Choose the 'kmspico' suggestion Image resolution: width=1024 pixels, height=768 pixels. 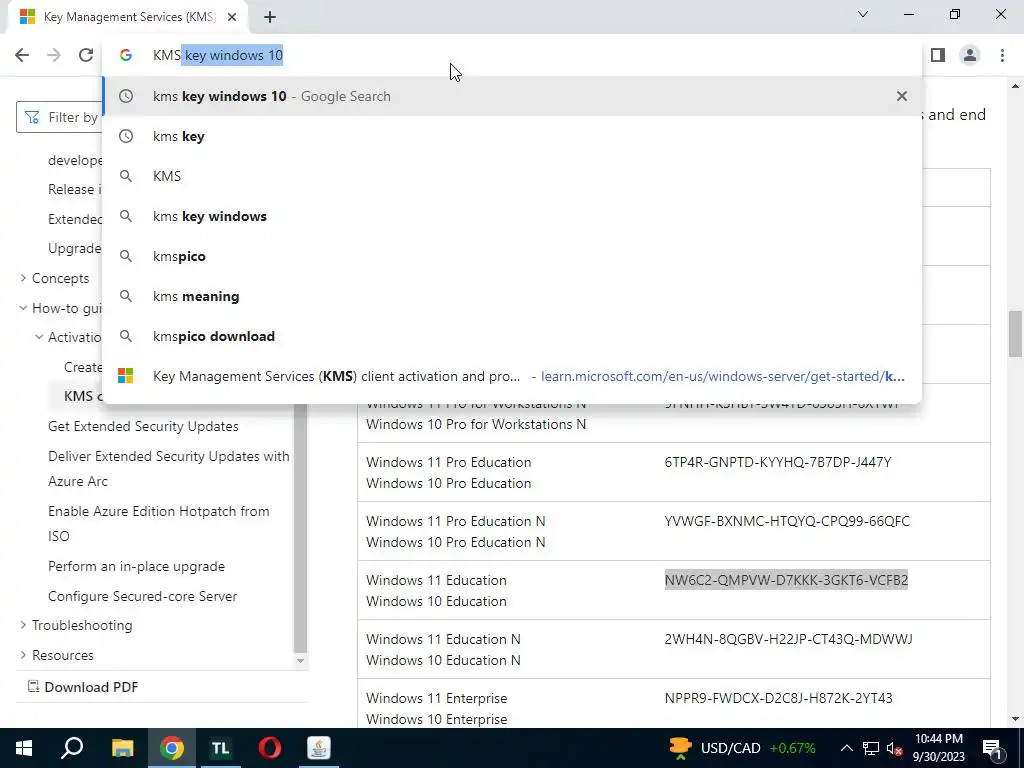coord(512,256)
